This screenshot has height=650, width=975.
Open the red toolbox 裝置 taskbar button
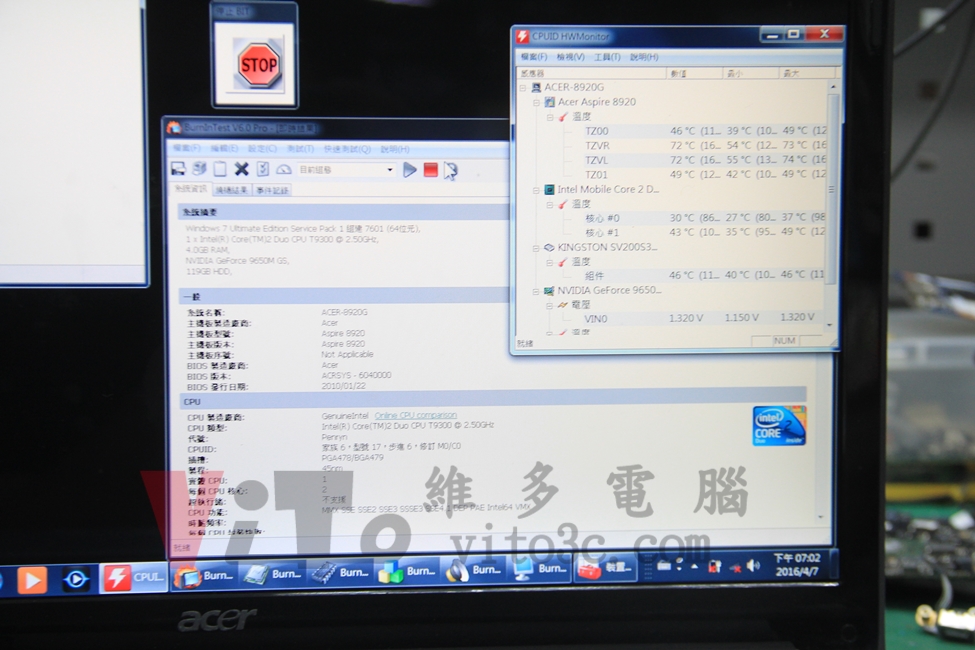coord(606,568)
